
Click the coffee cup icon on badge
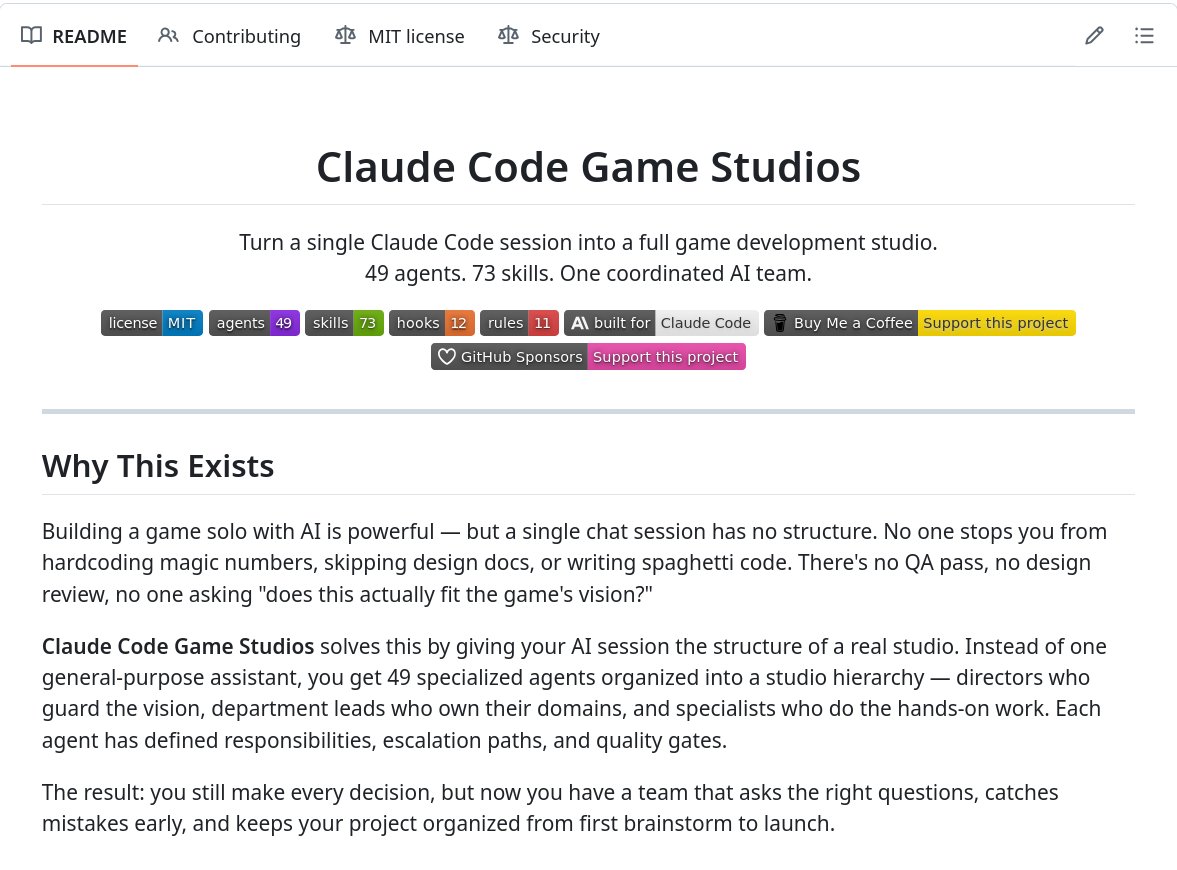[x=780, y=323]
